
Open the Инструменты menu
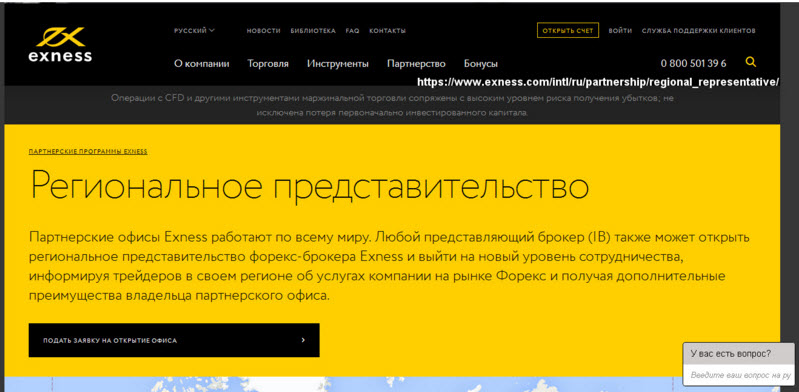click(x=338, y=64)
